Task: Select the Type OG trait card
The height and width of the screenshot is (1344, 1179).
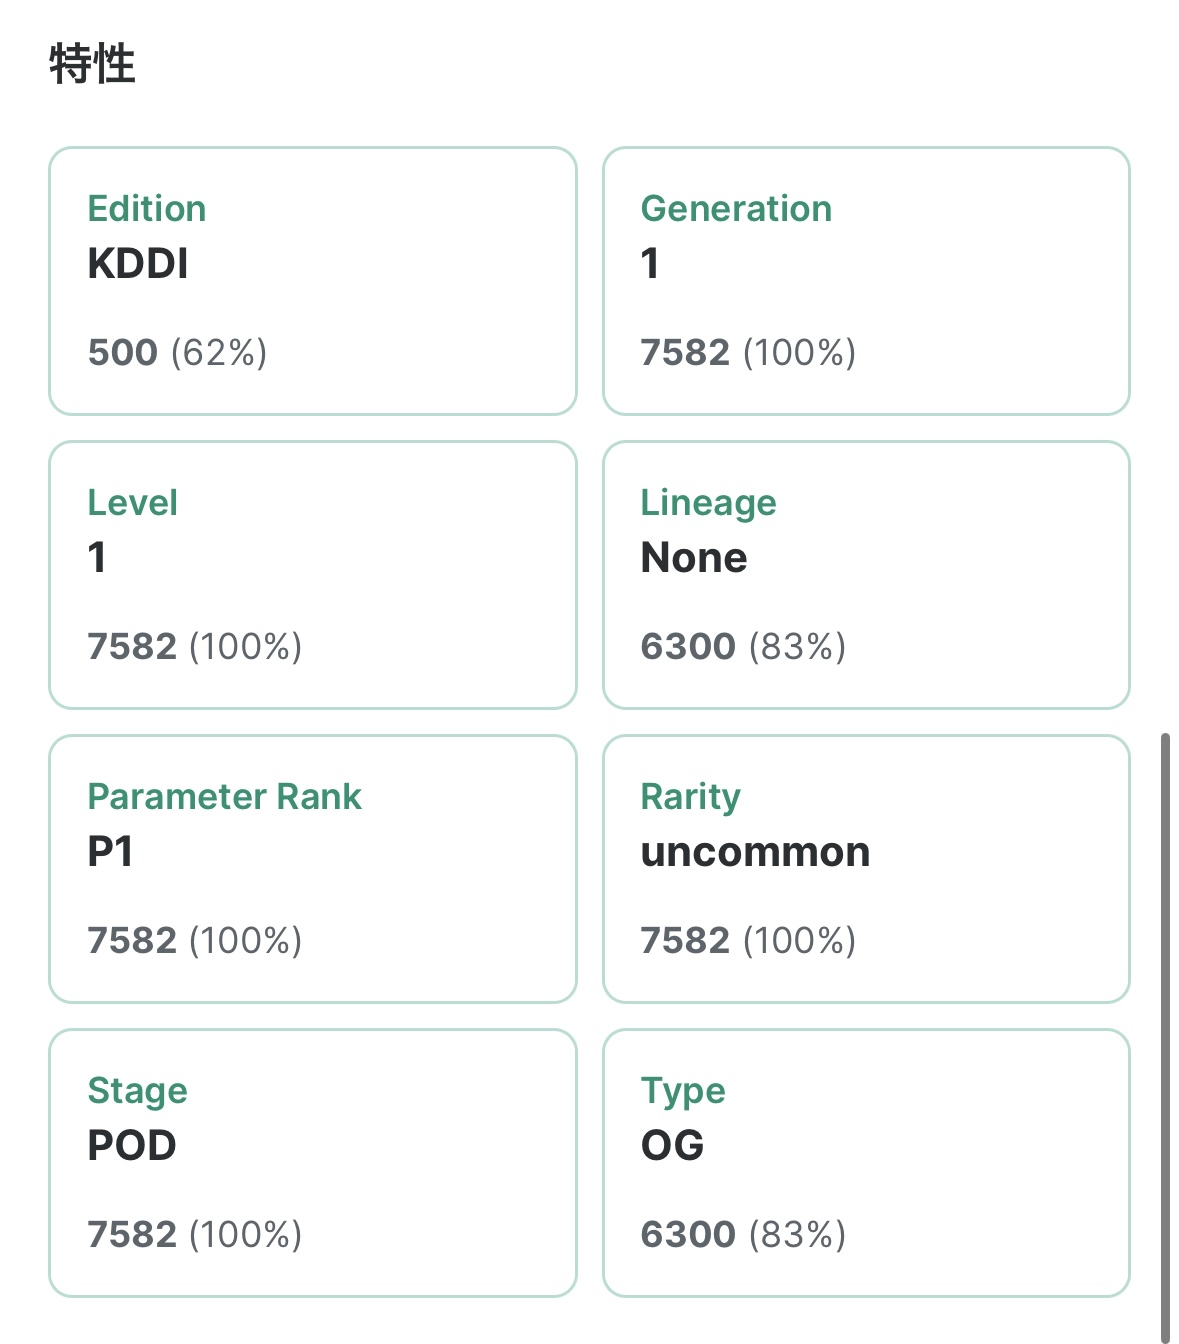Action: click(x=866, y=1163)
